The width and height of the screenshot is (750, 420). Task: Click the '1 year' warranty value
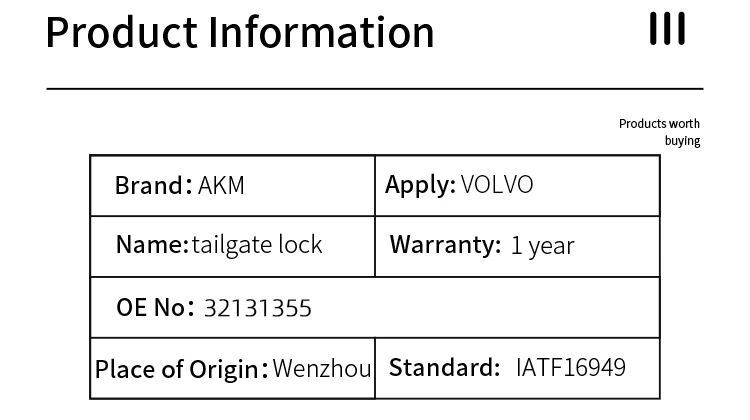(x=542, y=246)
